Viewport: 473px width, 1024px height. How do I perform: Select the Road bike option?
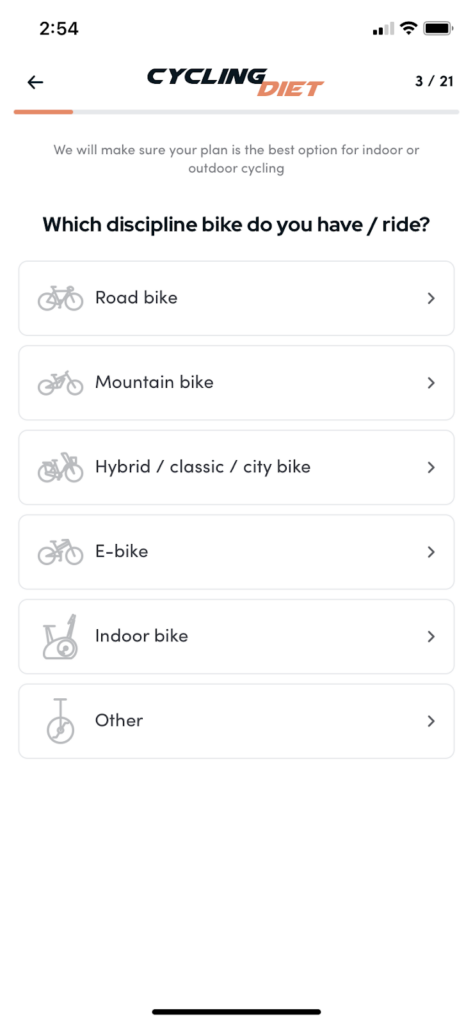coord(236,298)
